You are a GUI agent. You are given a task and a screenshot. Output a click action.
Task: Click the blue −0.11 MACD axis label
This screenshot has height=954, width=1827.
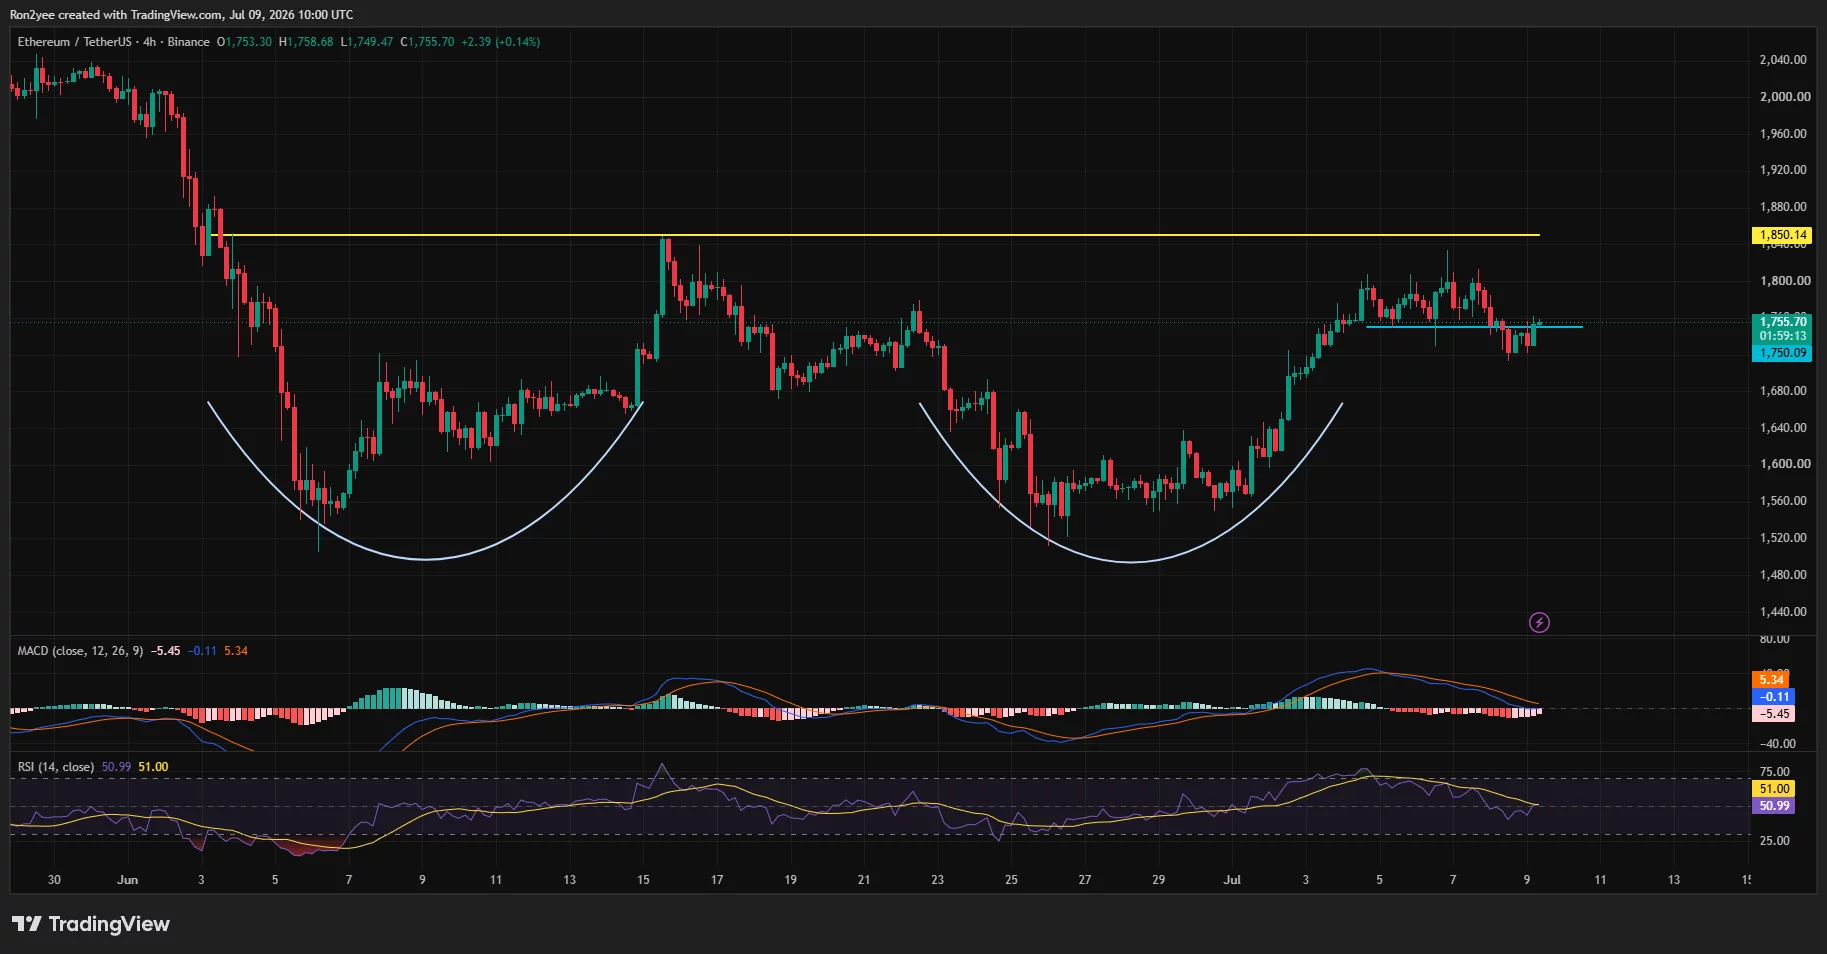click(1774, 697)
